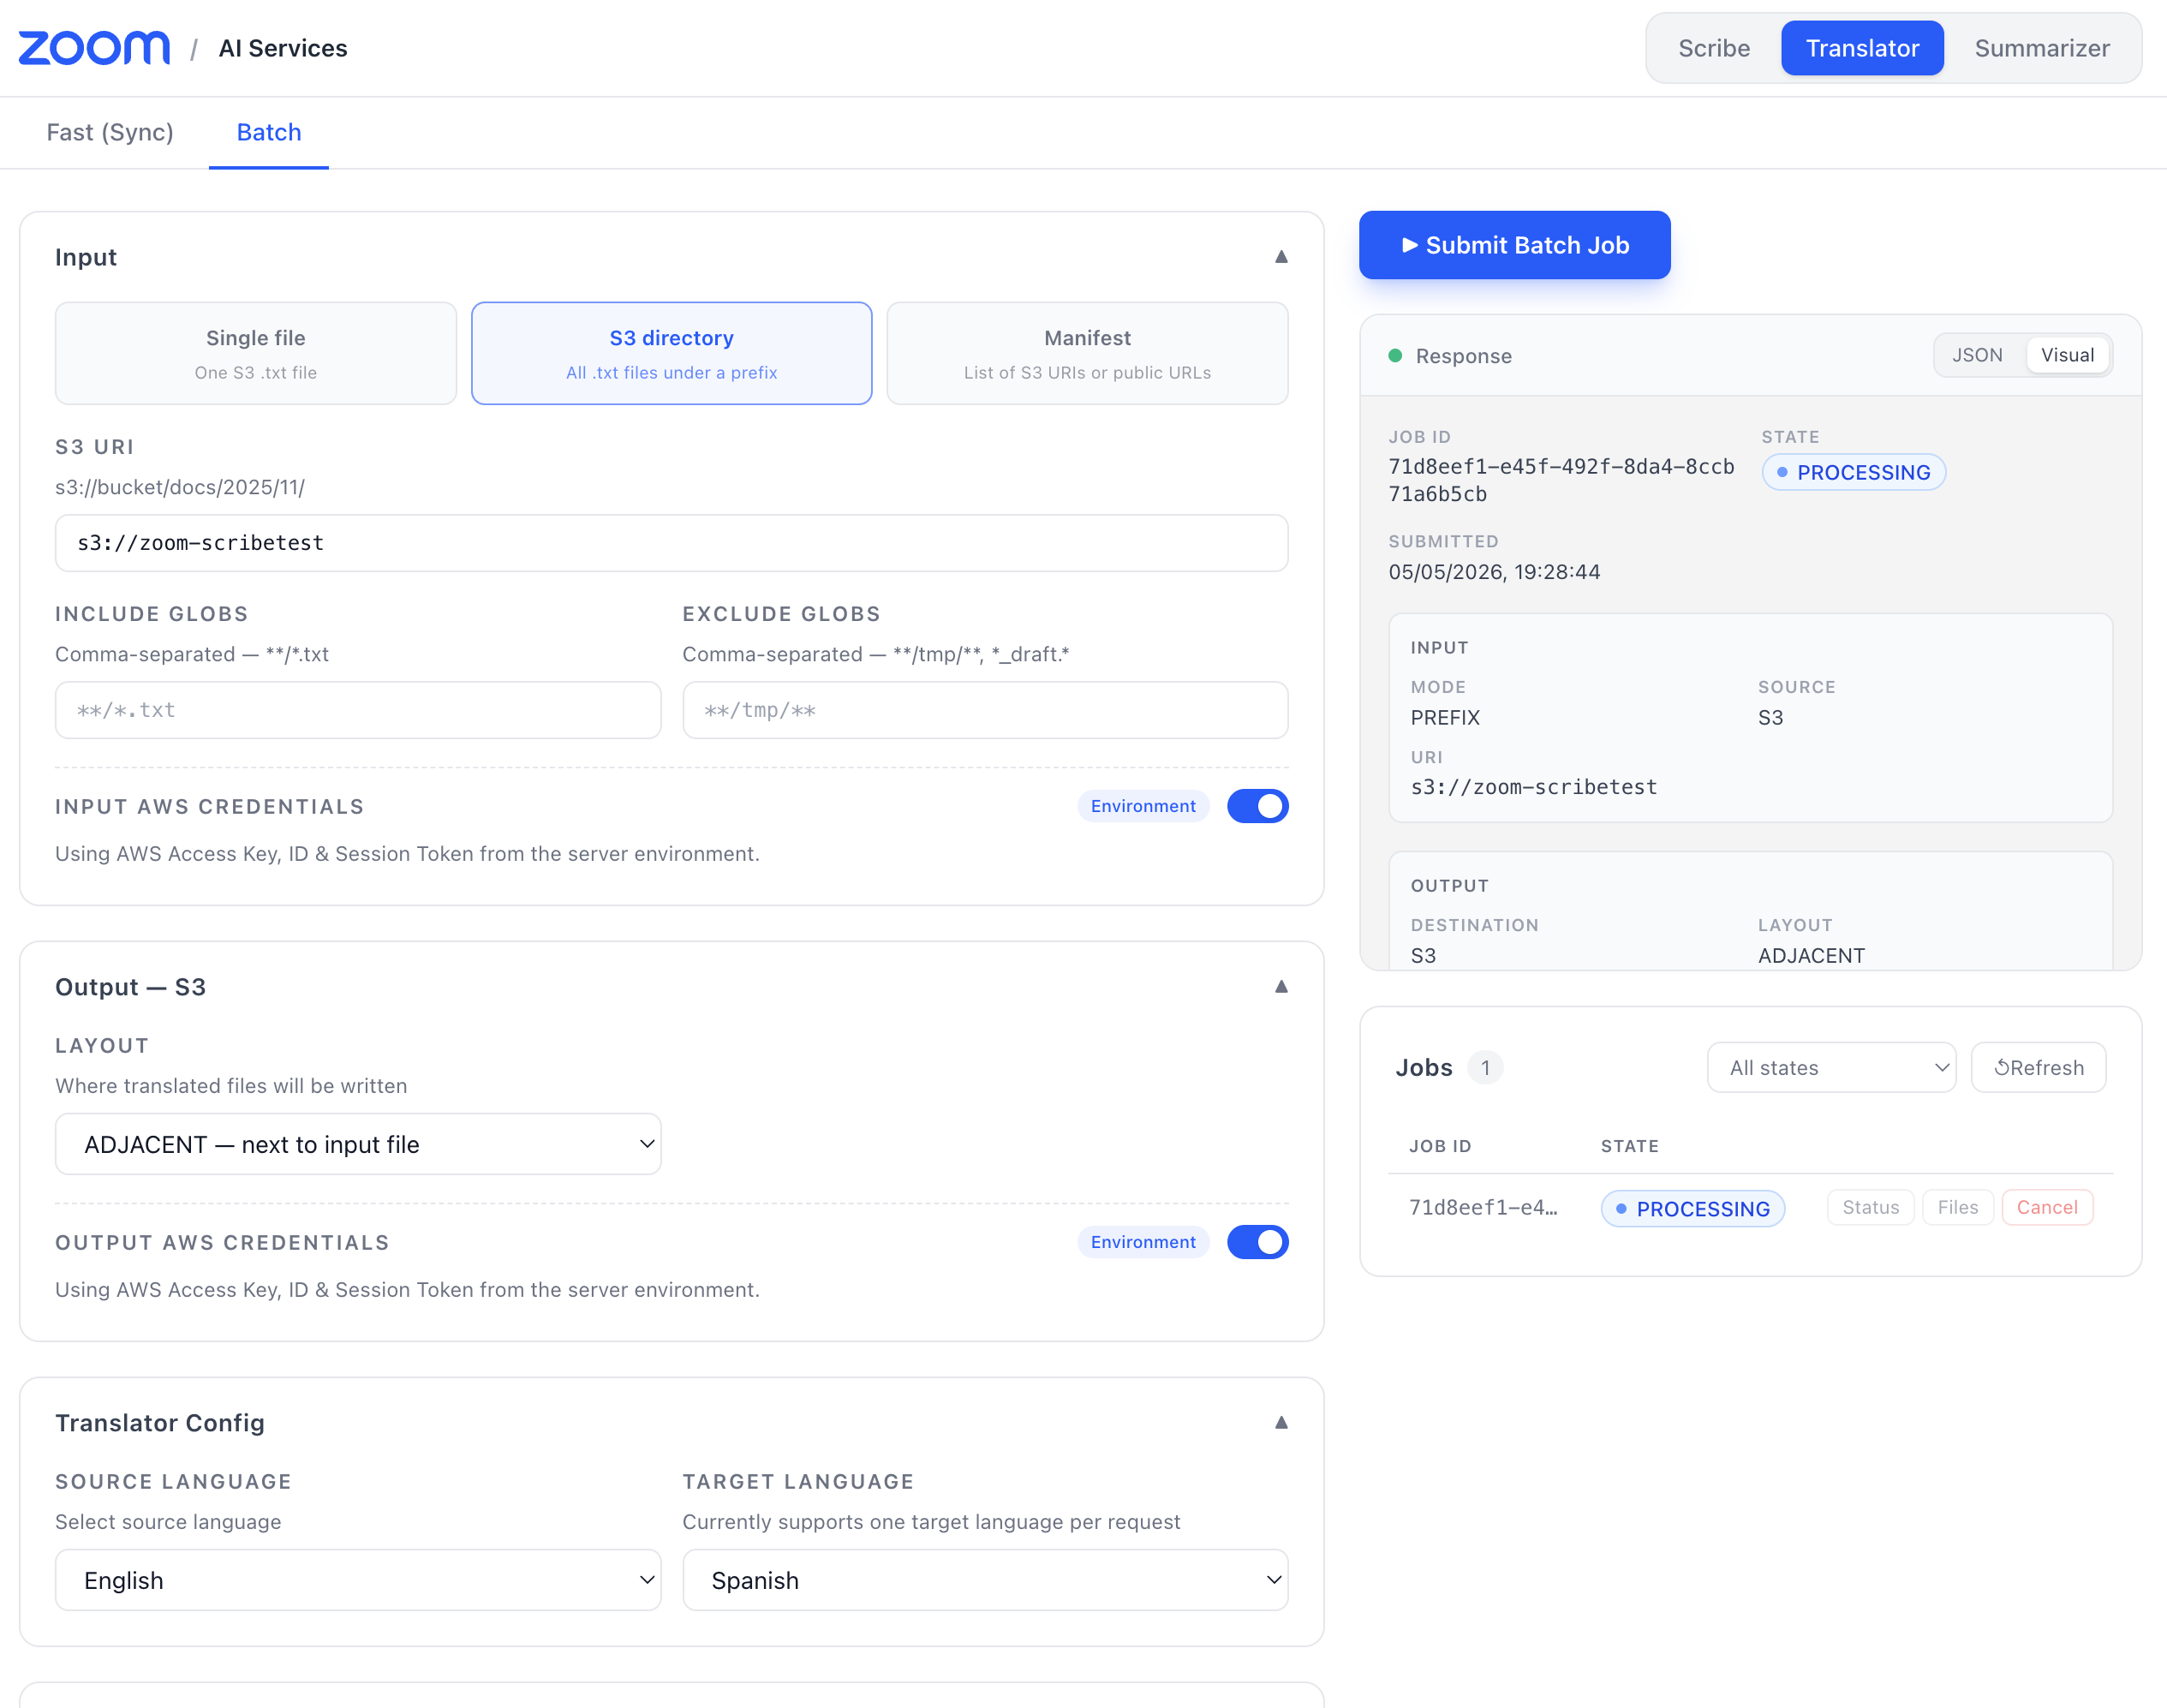Click submitted time 05/05/2026, 19:28:44

point(1494,572)
